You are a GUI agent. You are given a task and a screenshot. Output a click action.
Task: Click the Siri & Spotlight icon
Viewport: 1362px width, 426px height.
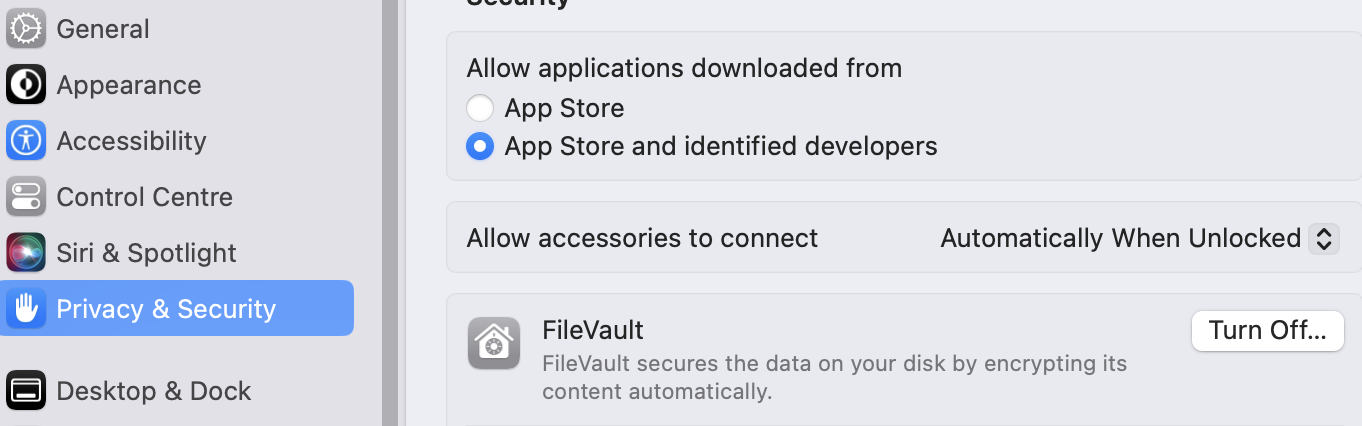coord(25,253)
